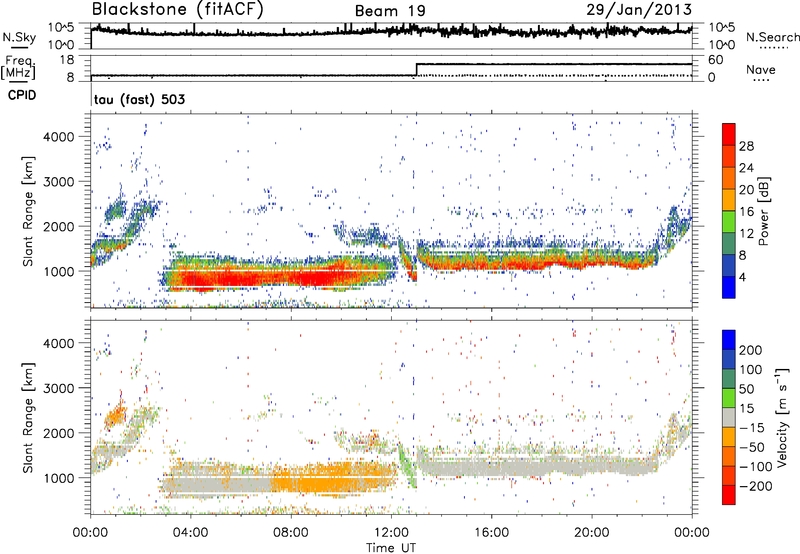
Task: Pick the red bottom segment of velocity colorbar
Action: tap(729, 495)
